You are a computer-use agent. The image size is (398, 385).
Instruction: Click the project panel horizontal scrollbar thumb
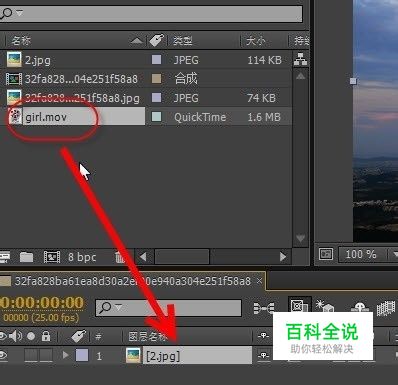(182, 257)
